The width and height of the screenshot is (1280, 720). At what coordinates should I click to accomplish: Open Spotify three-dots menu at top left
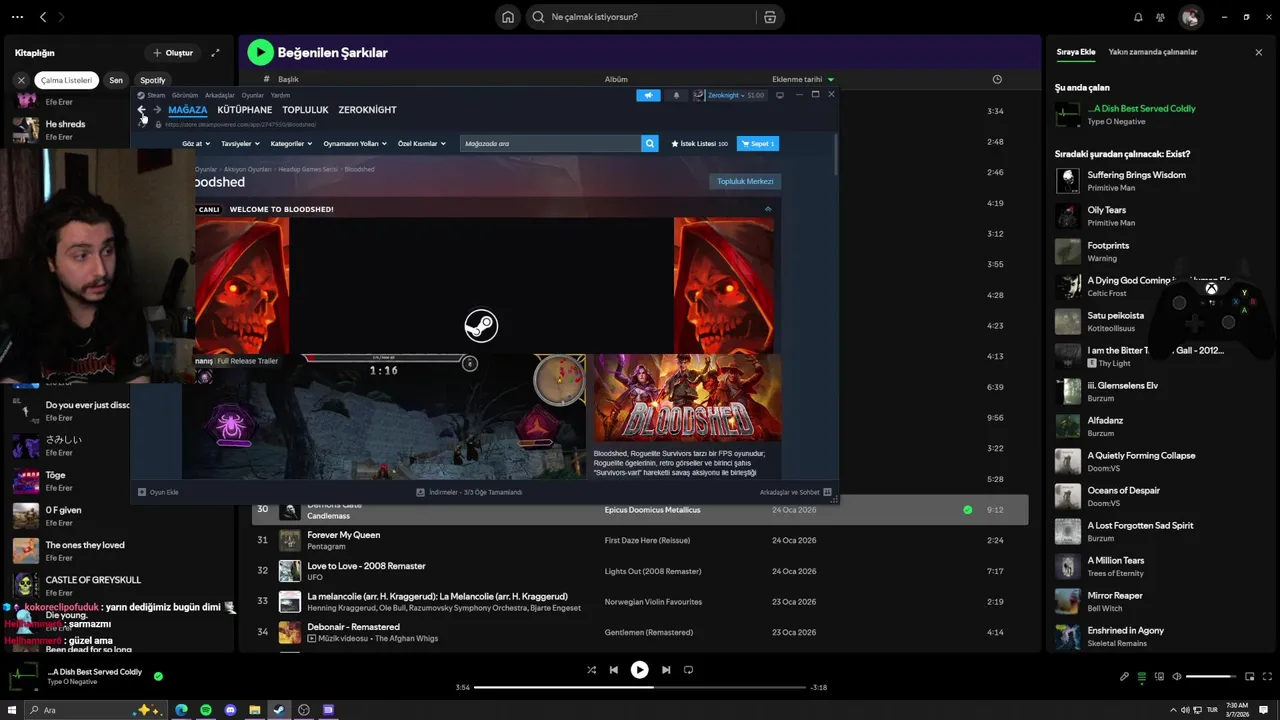(x=17, y=17)
